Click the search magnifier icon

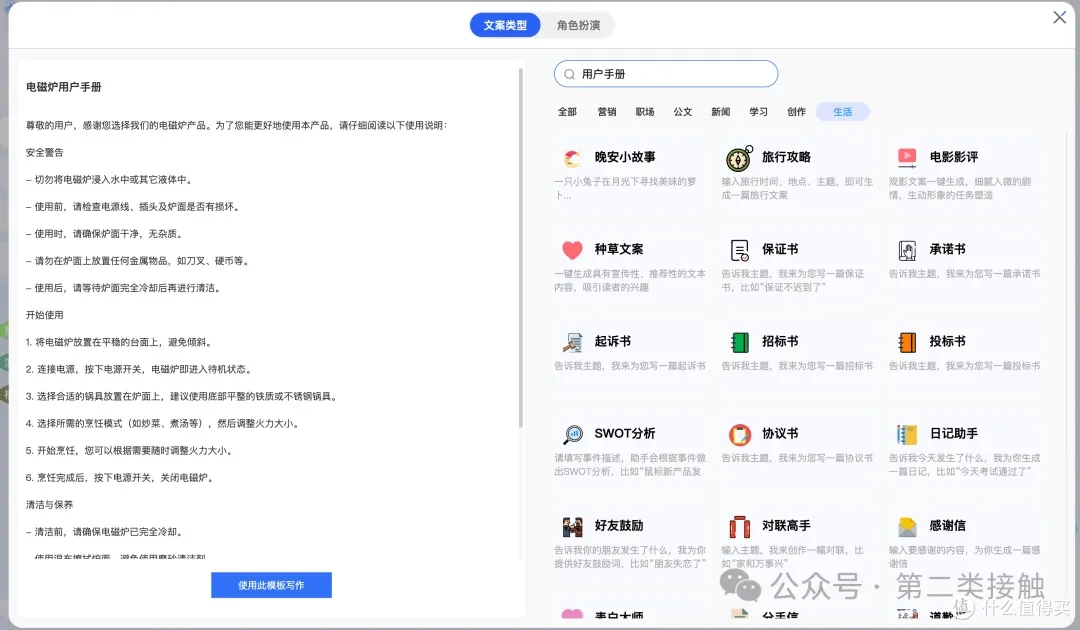pos(569,74)
